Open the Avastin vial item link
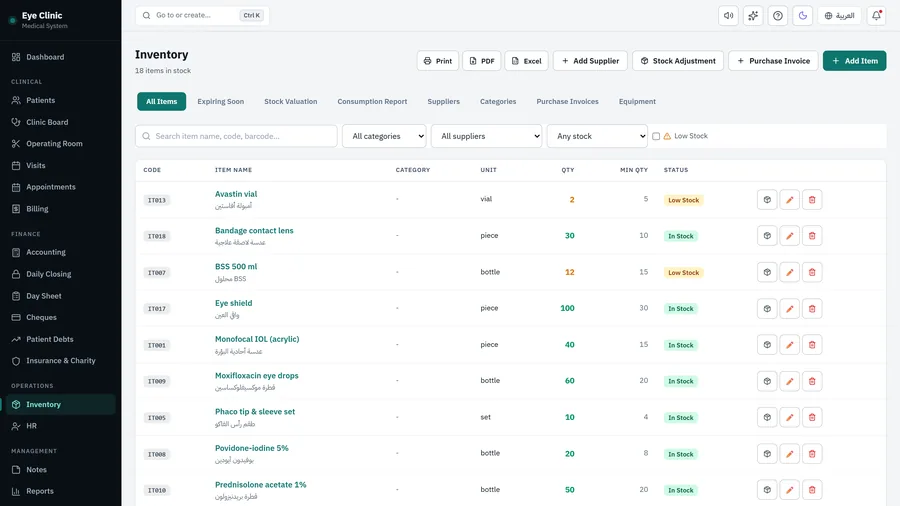This screenshot has height=506, width=900. pos(236,194)
